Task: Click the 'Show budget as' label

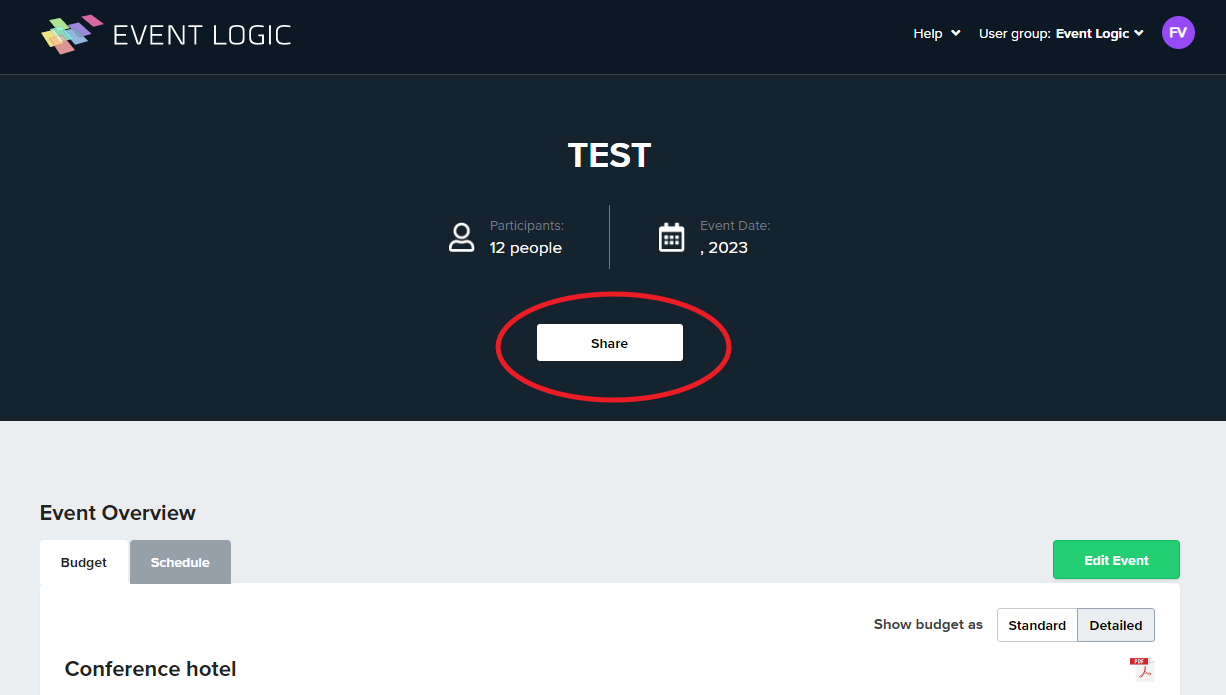Action: click(x=928, y=624)
